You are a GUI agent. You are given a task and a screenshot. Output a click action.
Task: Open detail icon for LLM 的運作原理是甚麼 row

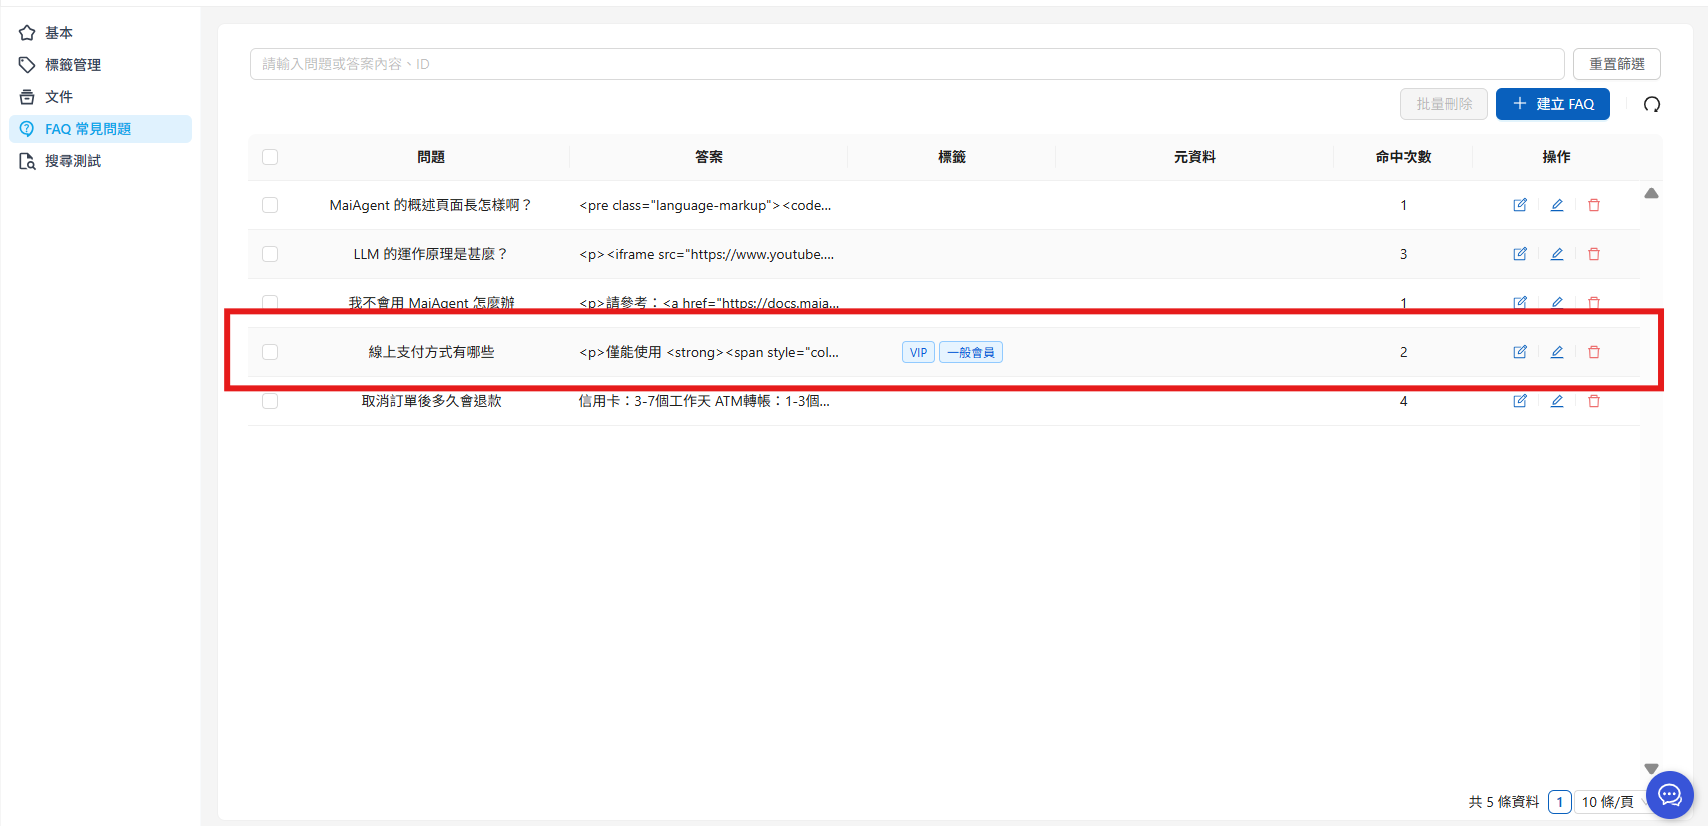click(1520, 254)
